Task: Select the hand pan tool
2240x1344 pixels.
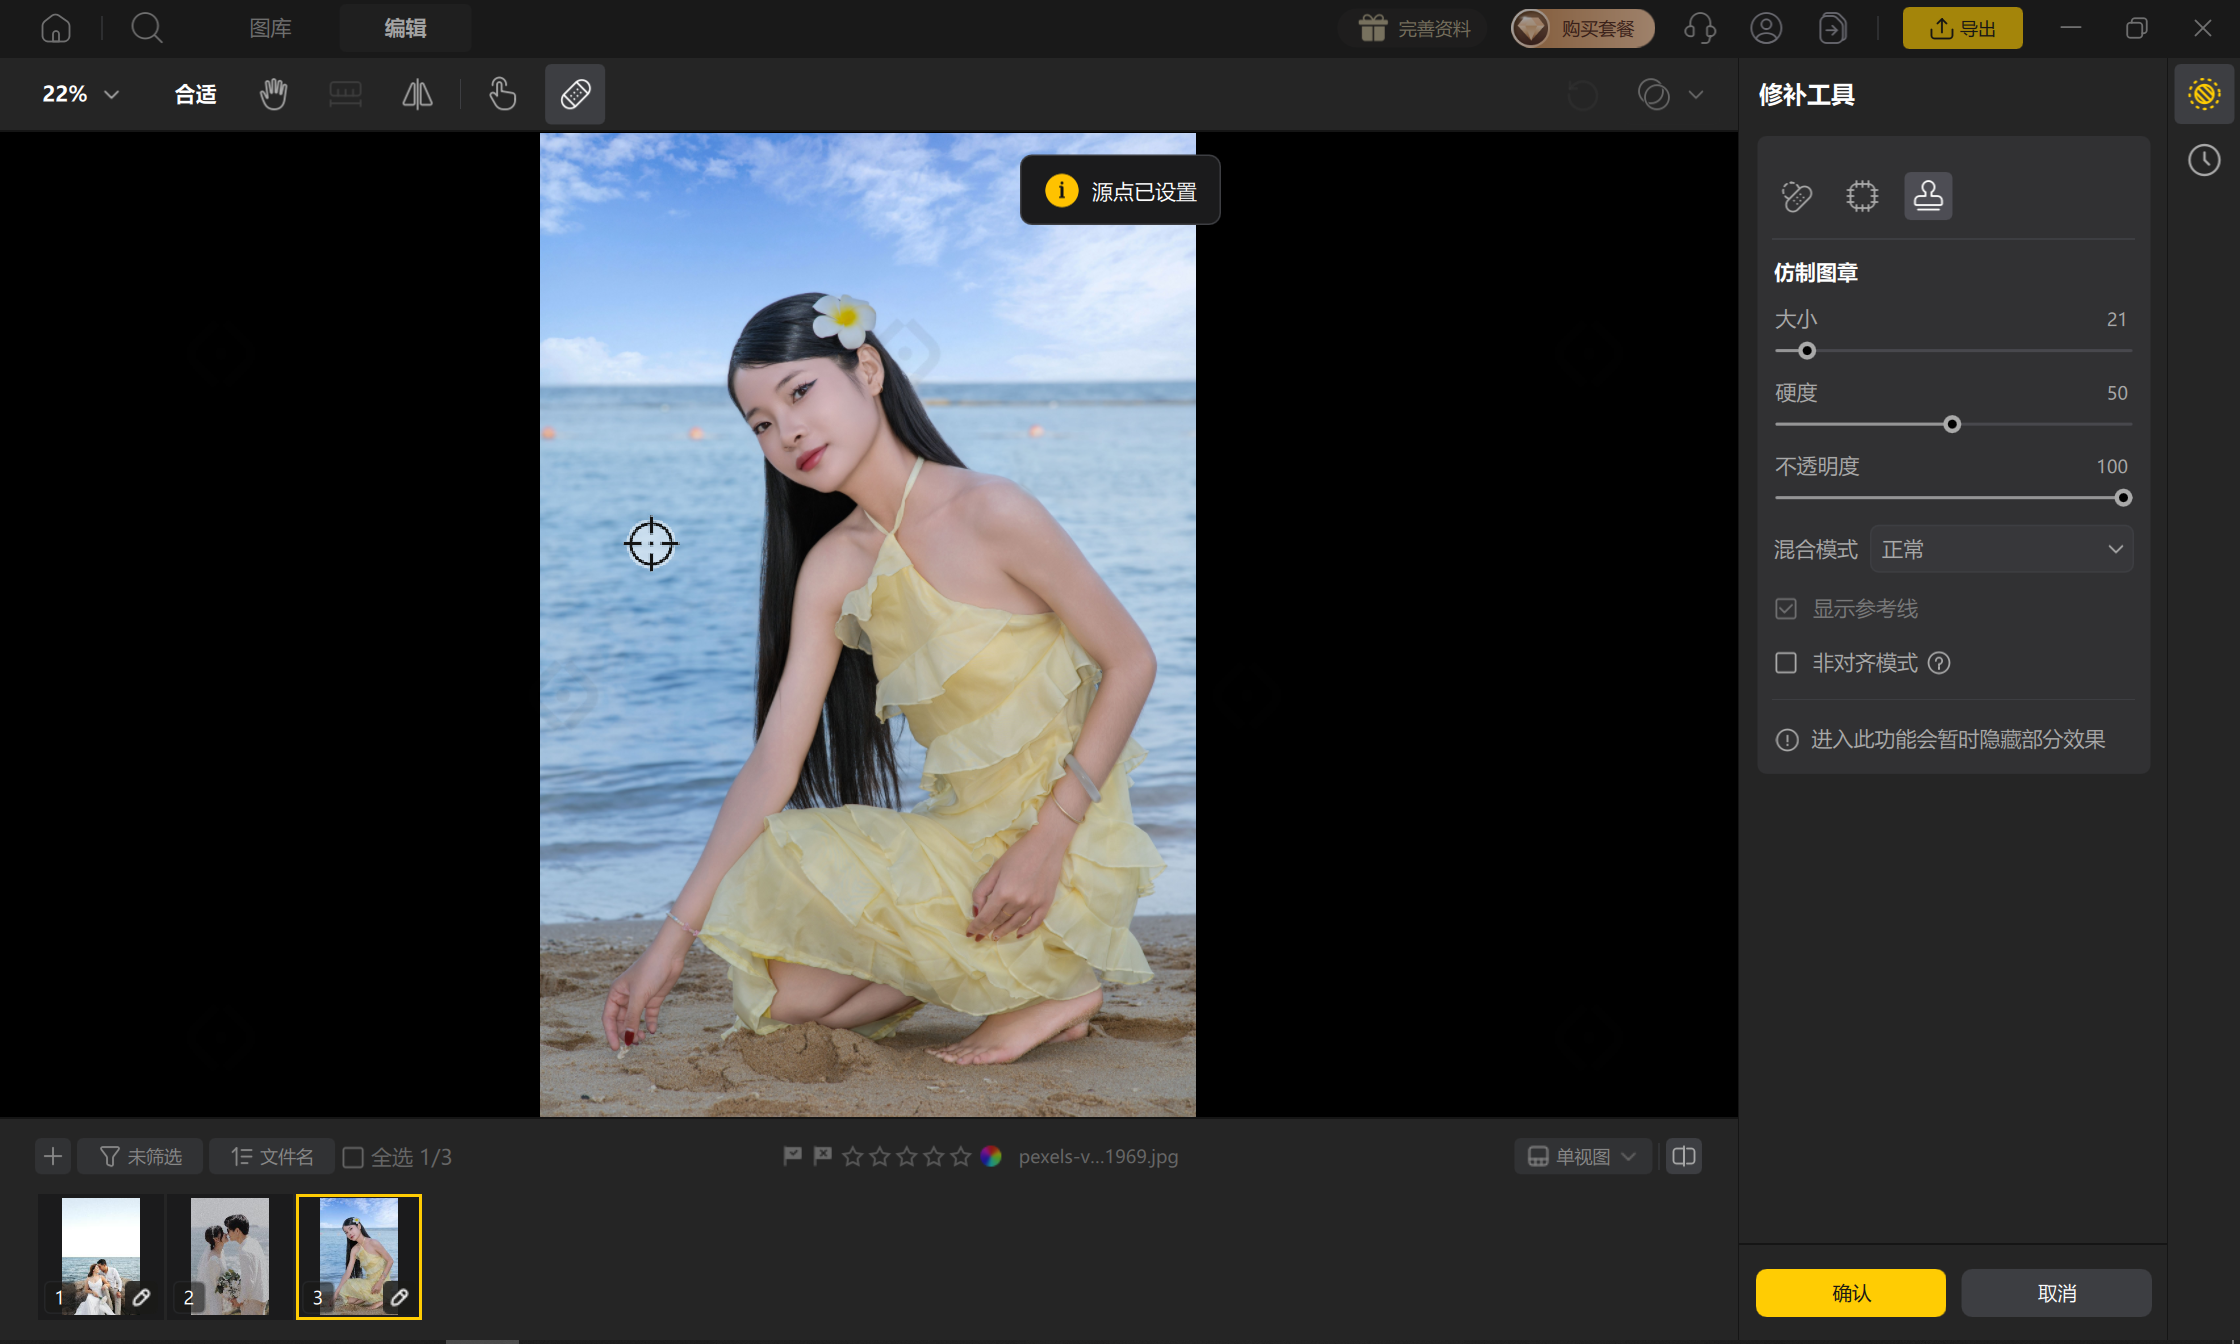Action: [x=273, y=94]
